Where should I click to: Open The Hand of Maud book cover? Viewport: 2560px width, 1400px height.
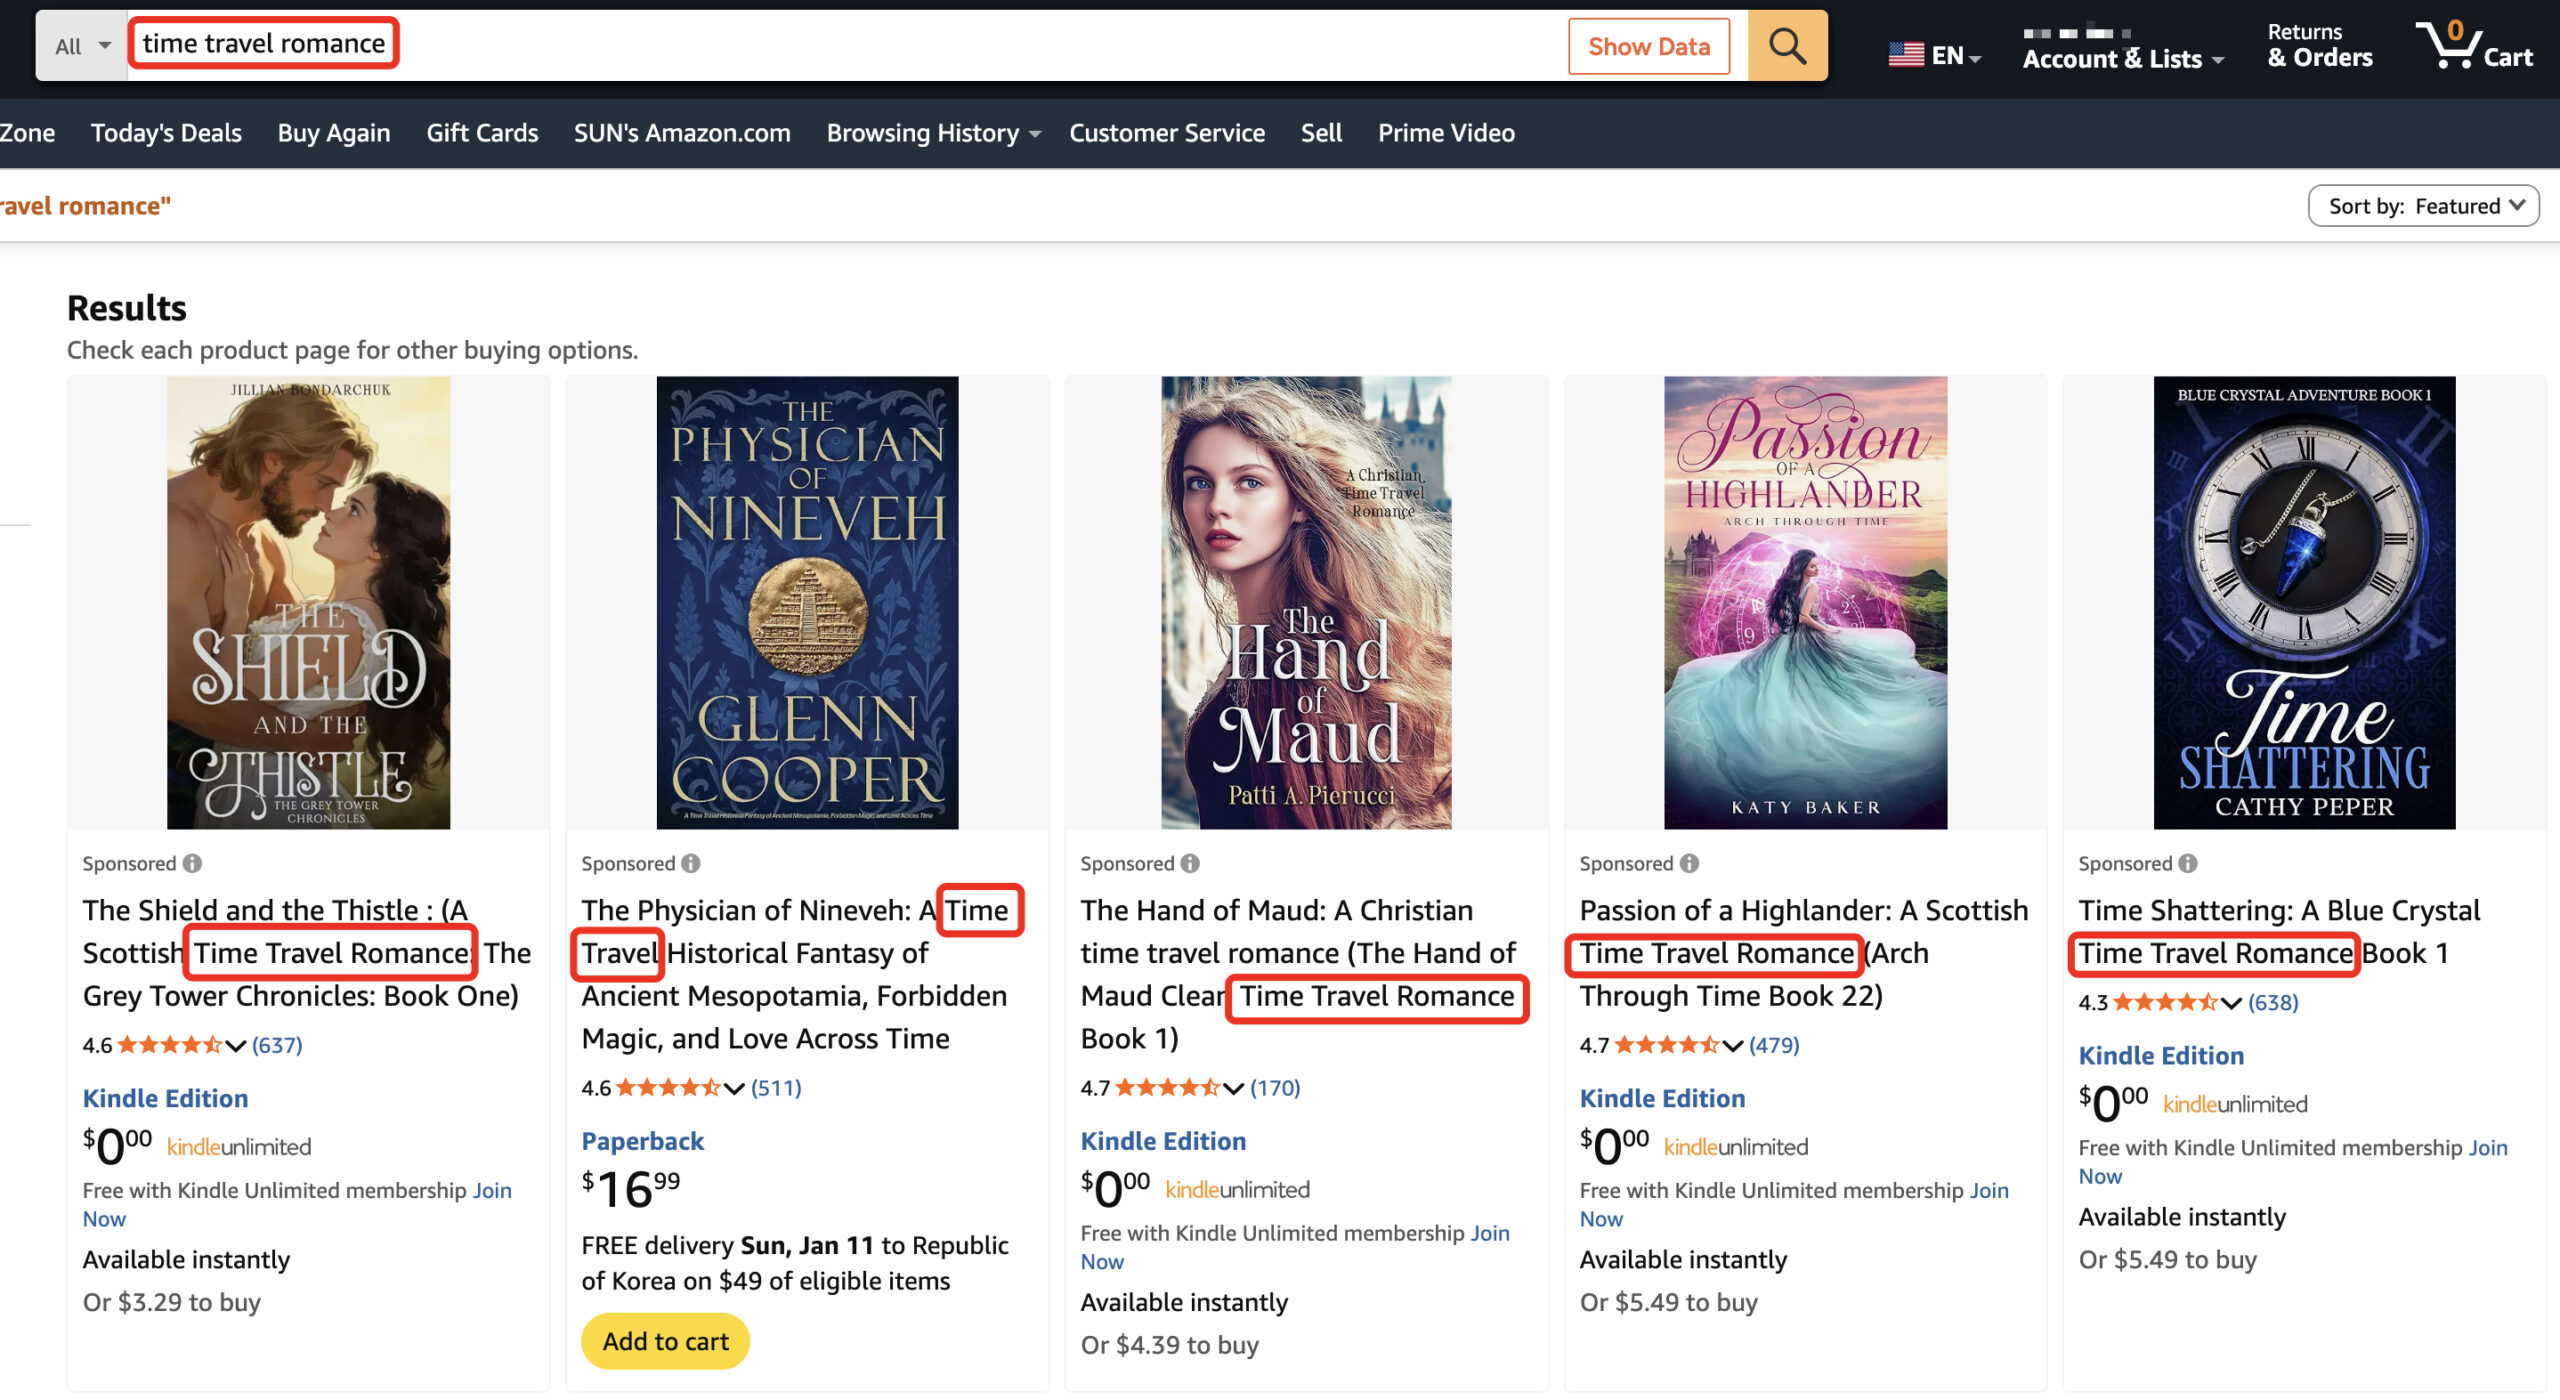(x=1305, y=602)
